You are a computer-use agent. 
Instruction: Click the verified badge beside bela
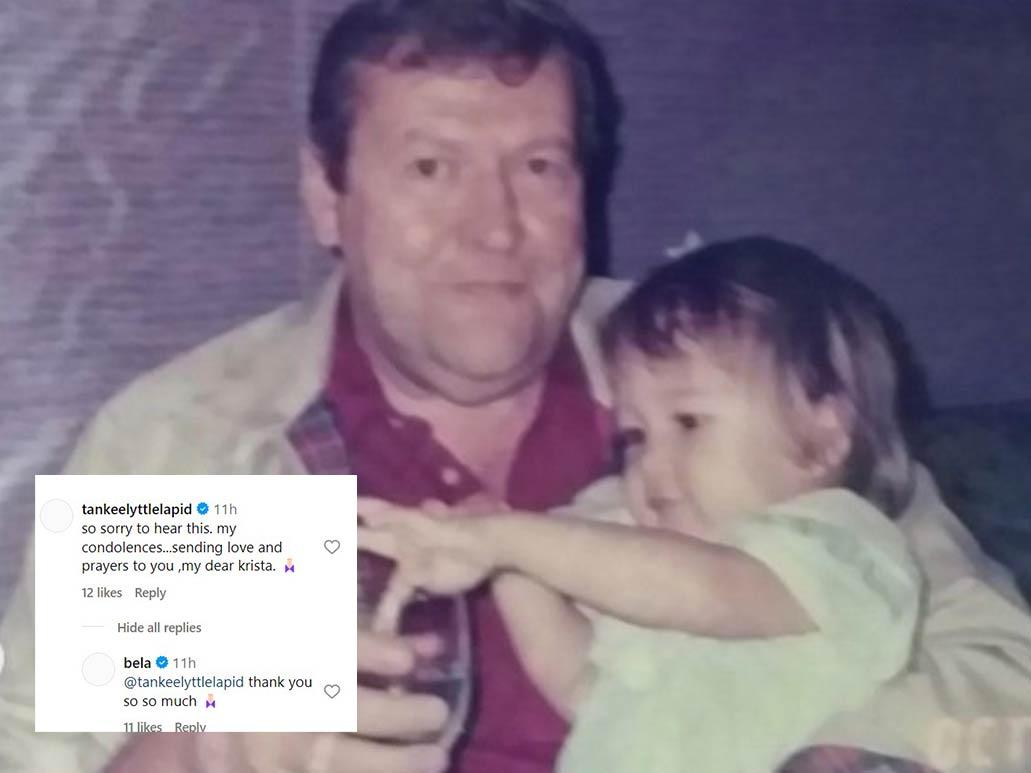click(162, 663)
